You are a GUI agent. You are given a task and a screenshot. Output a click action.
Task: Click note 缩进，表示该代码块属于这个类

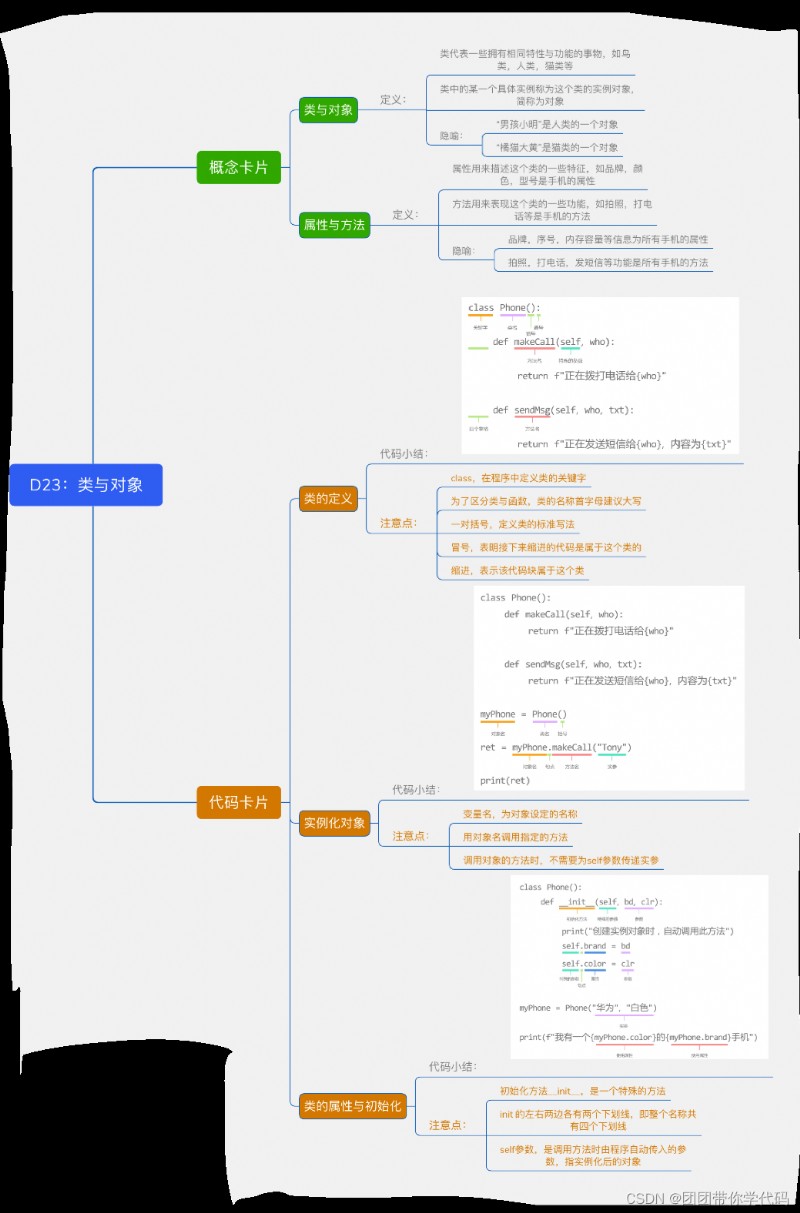[x=518, y=571]
